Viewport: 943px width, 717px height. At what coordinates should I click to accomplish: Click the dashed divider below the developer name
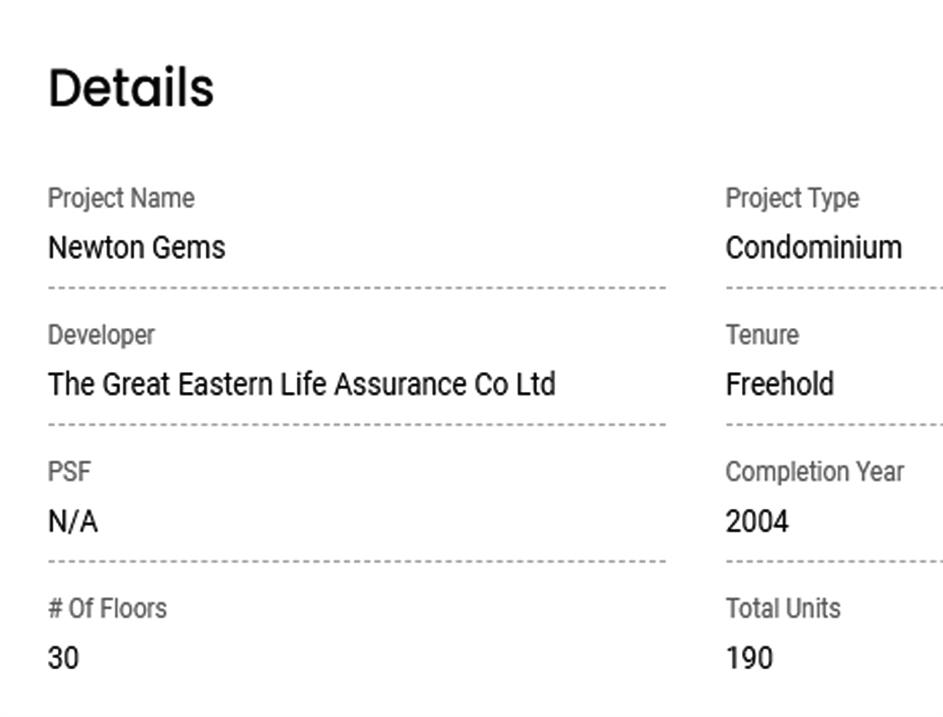[x=356, y=425]
